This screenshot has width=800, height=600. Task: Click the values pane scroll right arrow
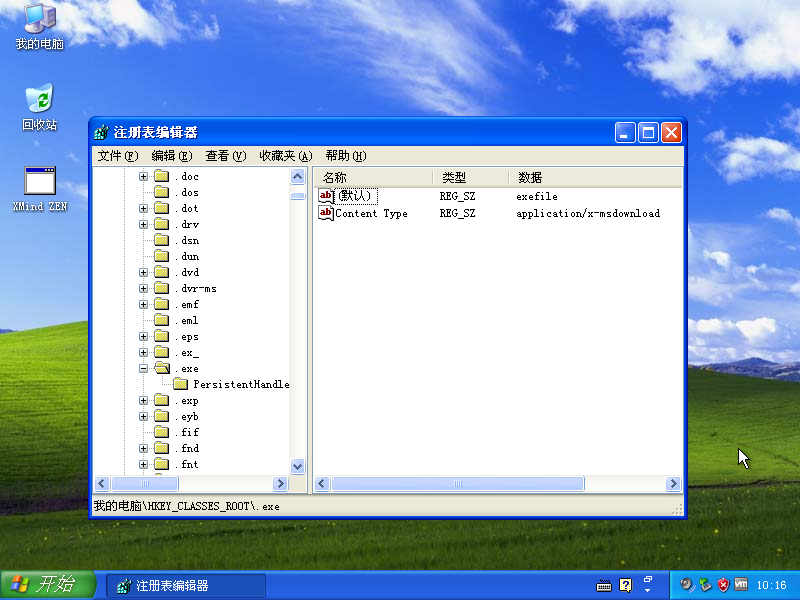tap(673, 483)
